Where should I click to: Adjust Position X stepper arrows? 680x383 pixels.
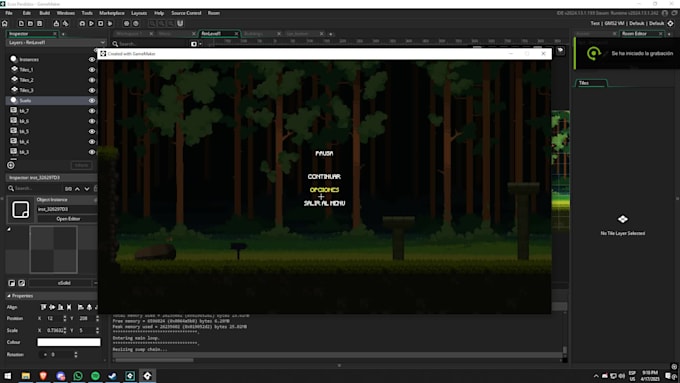tap(65, 318)
